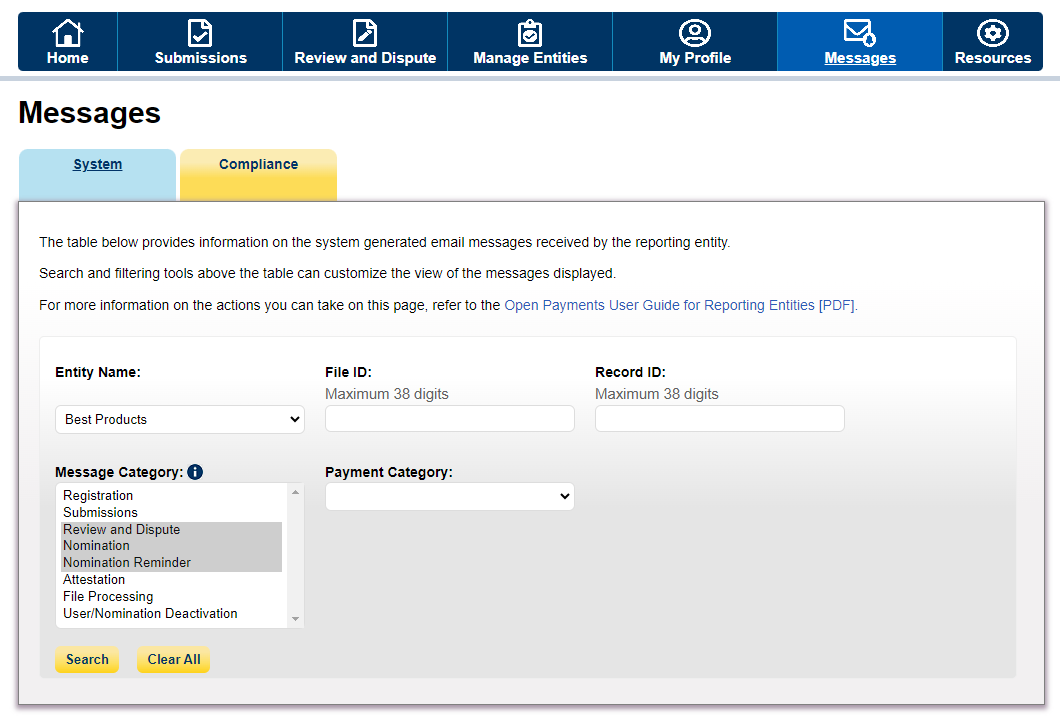Open the Payment Category dropdown
1060x725 pixels.
click(450, 496)
